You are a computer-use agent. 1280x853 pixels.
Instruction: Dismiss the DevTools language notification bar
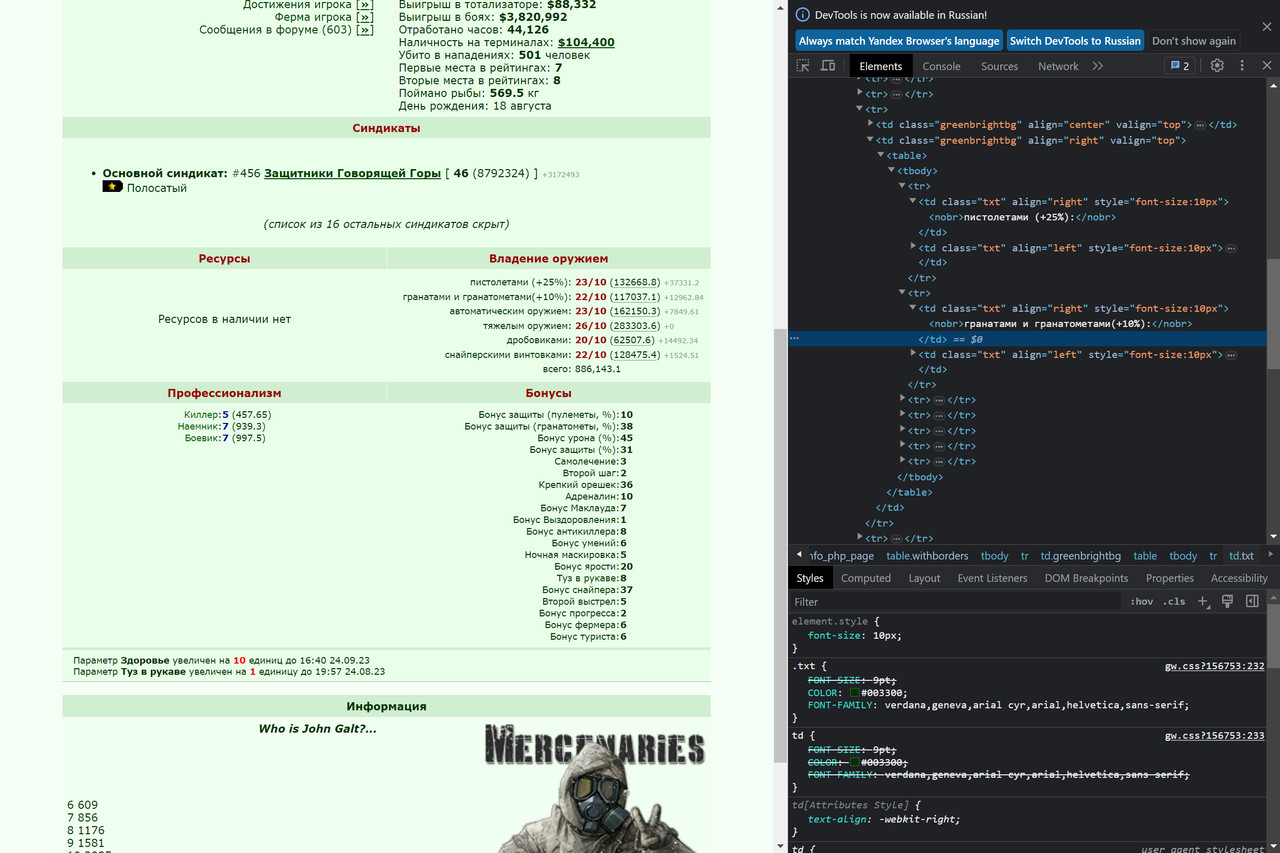coord(1266,27)
